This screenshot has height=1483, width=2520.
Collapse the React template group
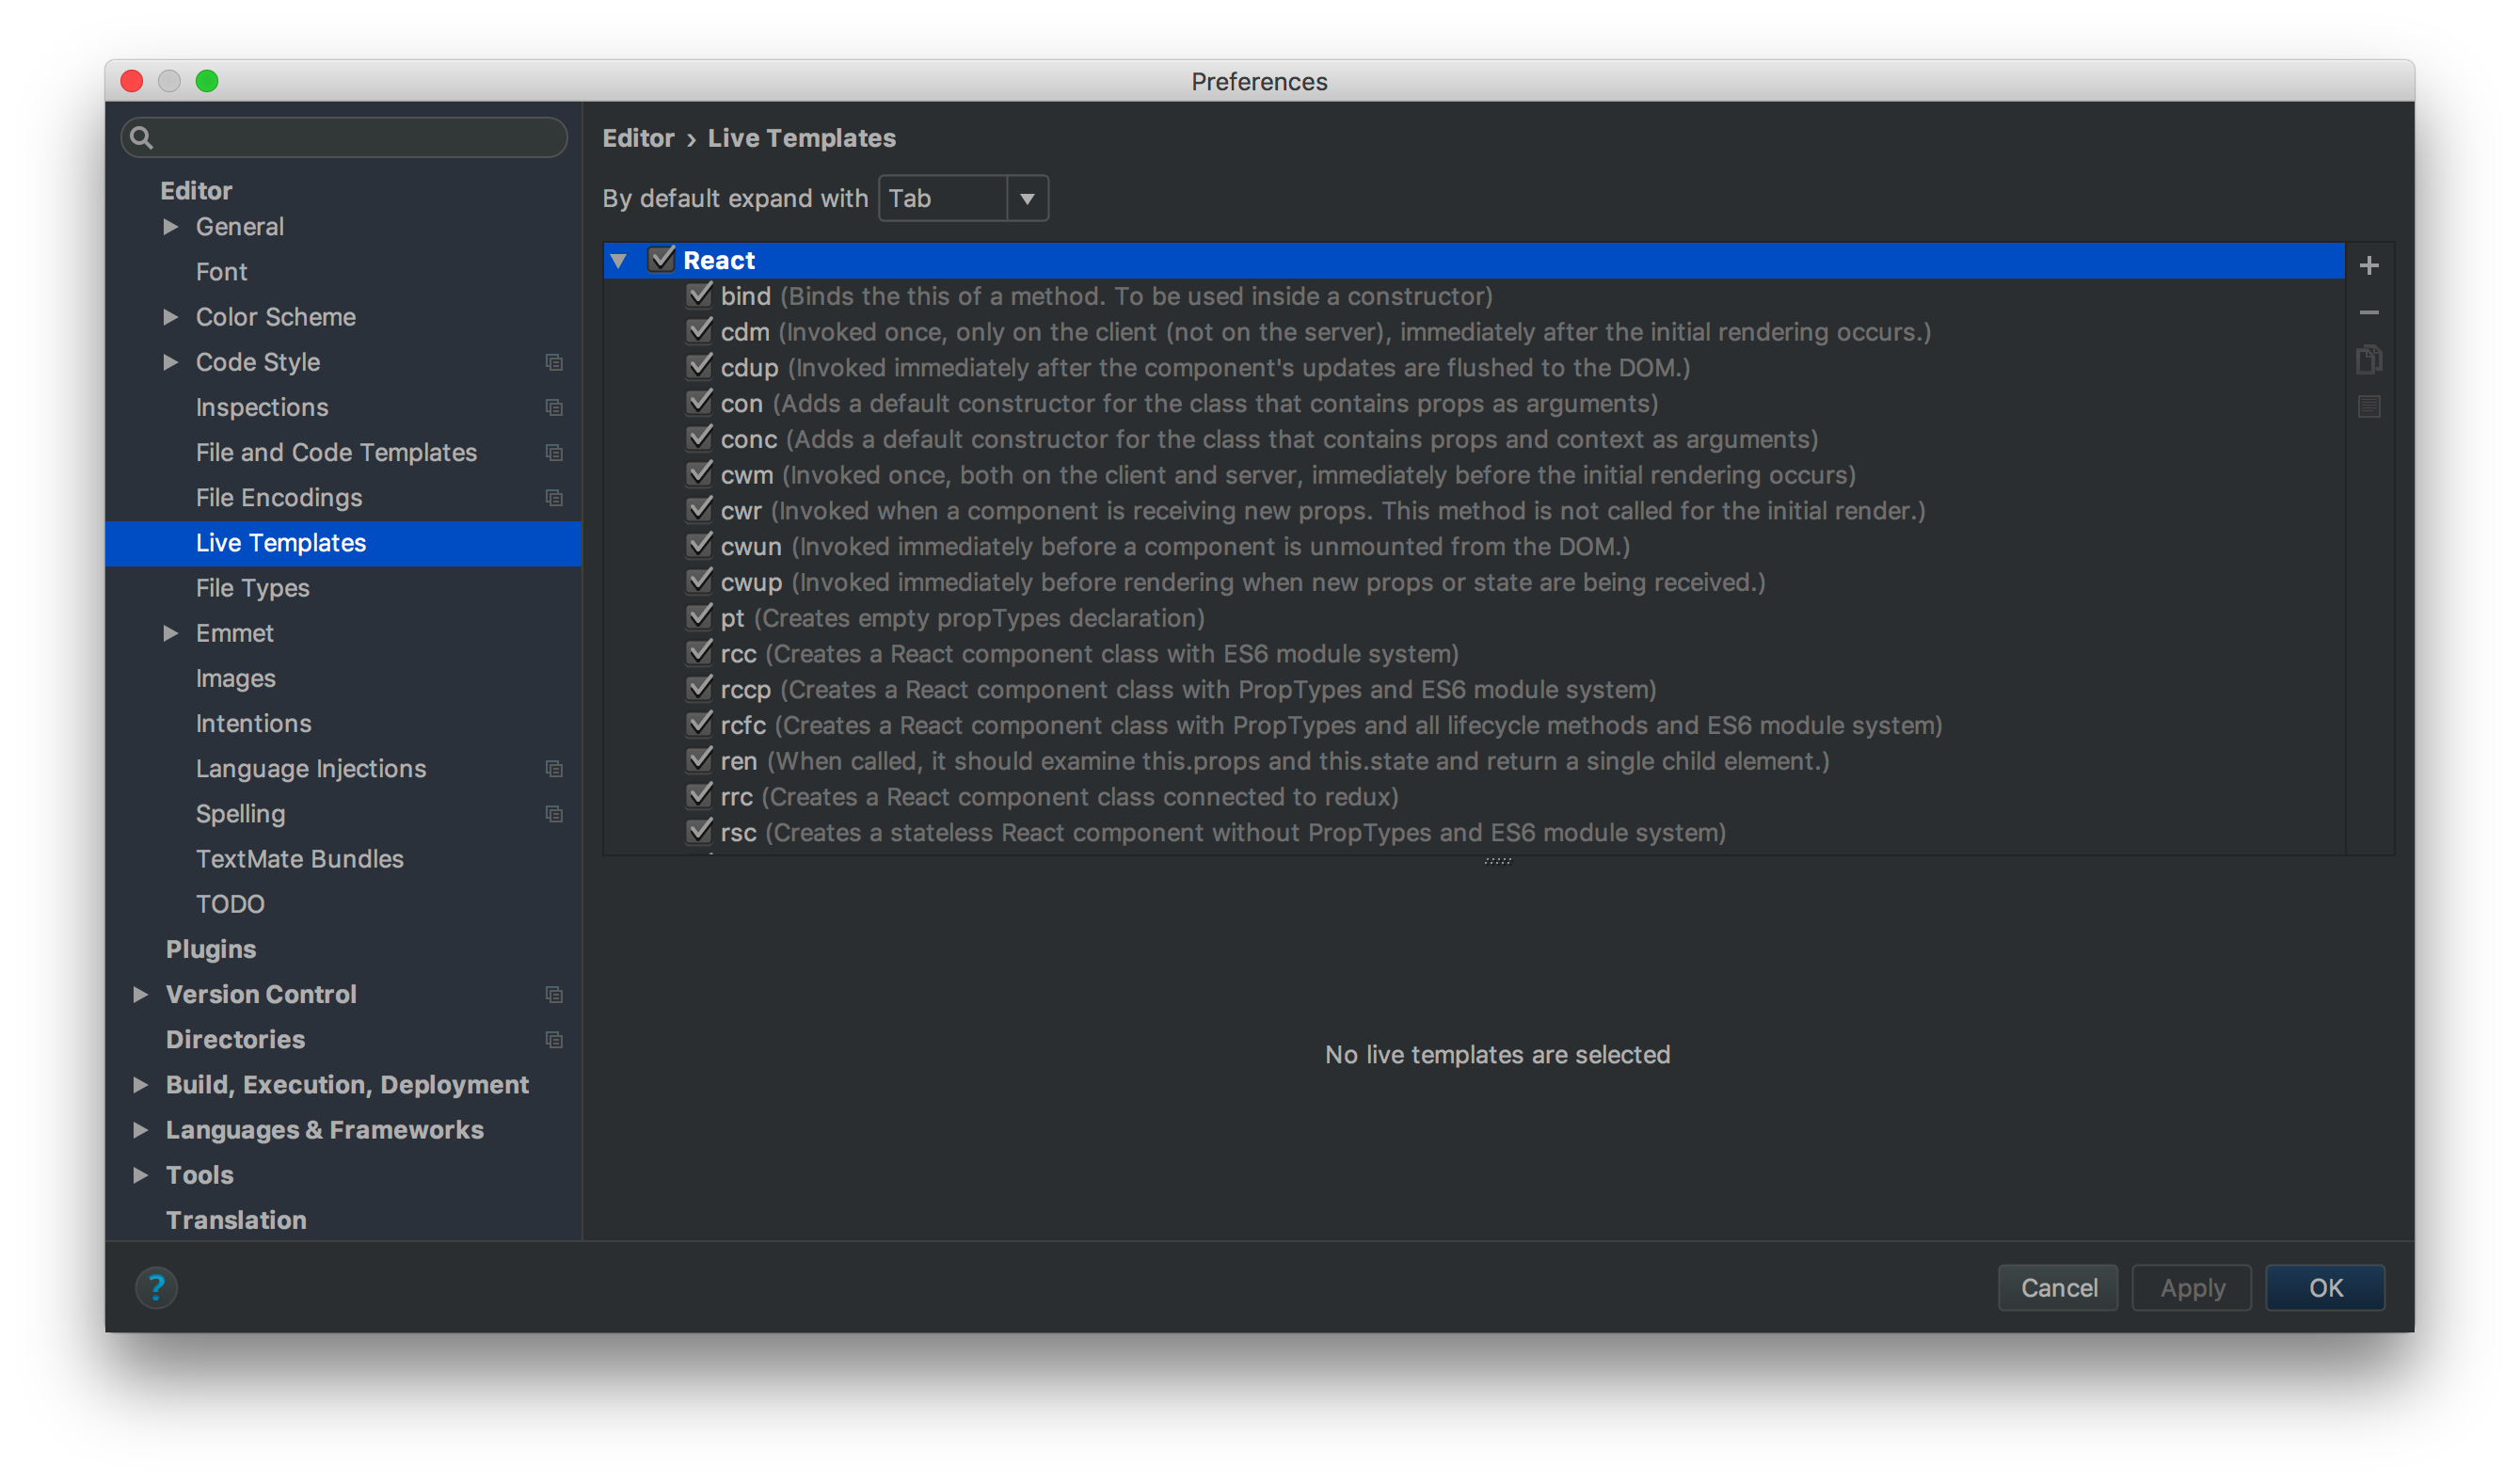coord(618,260)
